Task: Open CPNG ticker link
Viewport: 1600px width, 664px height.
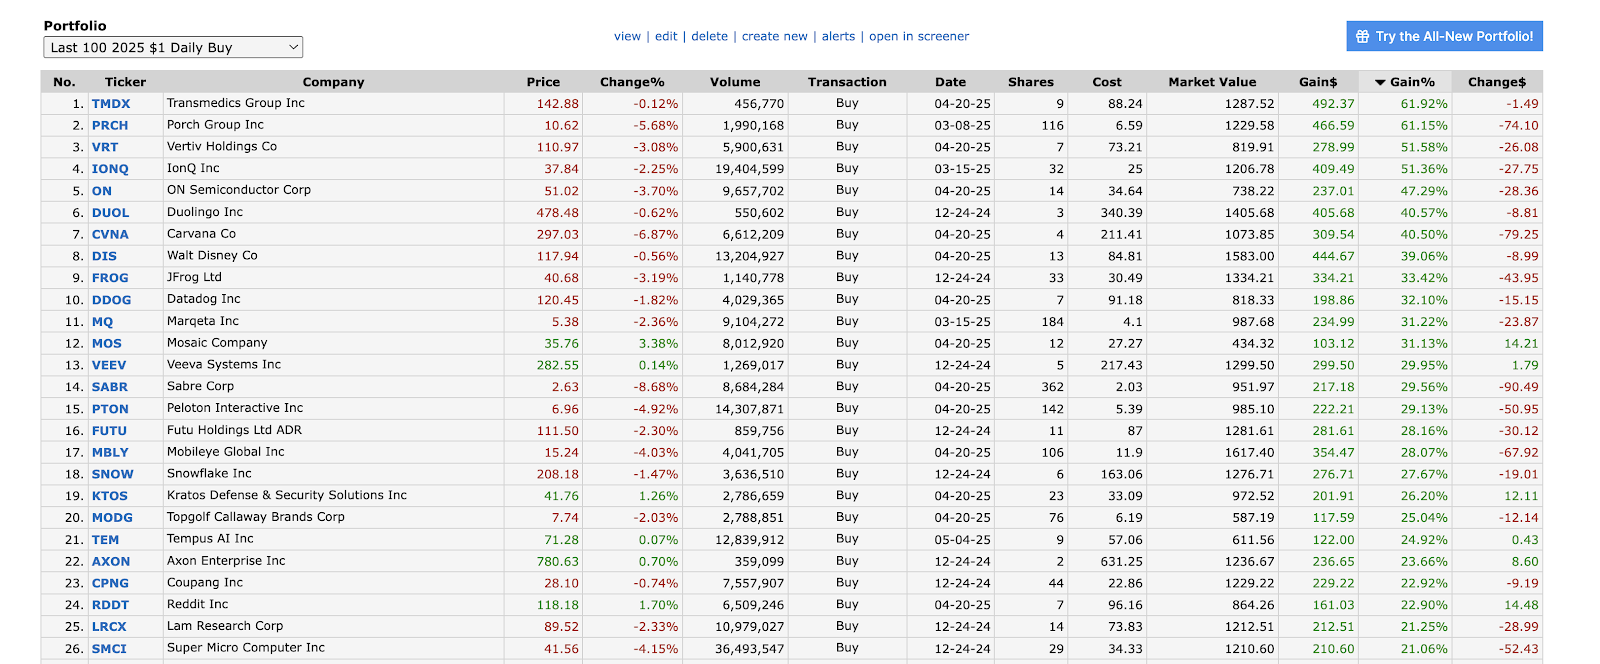Action: (x=110, y=583)
